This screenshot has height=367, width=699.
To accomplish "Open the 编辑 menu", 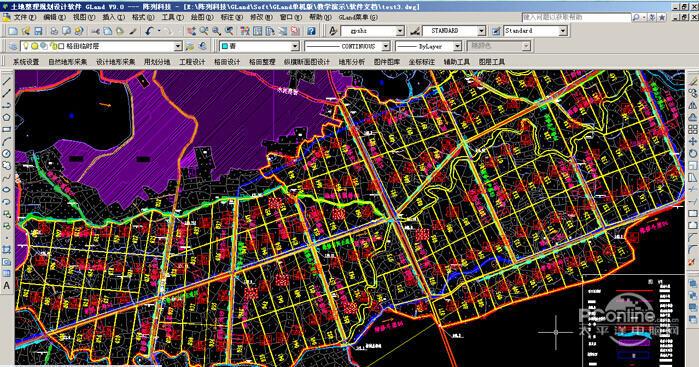I will coord(54,17).
